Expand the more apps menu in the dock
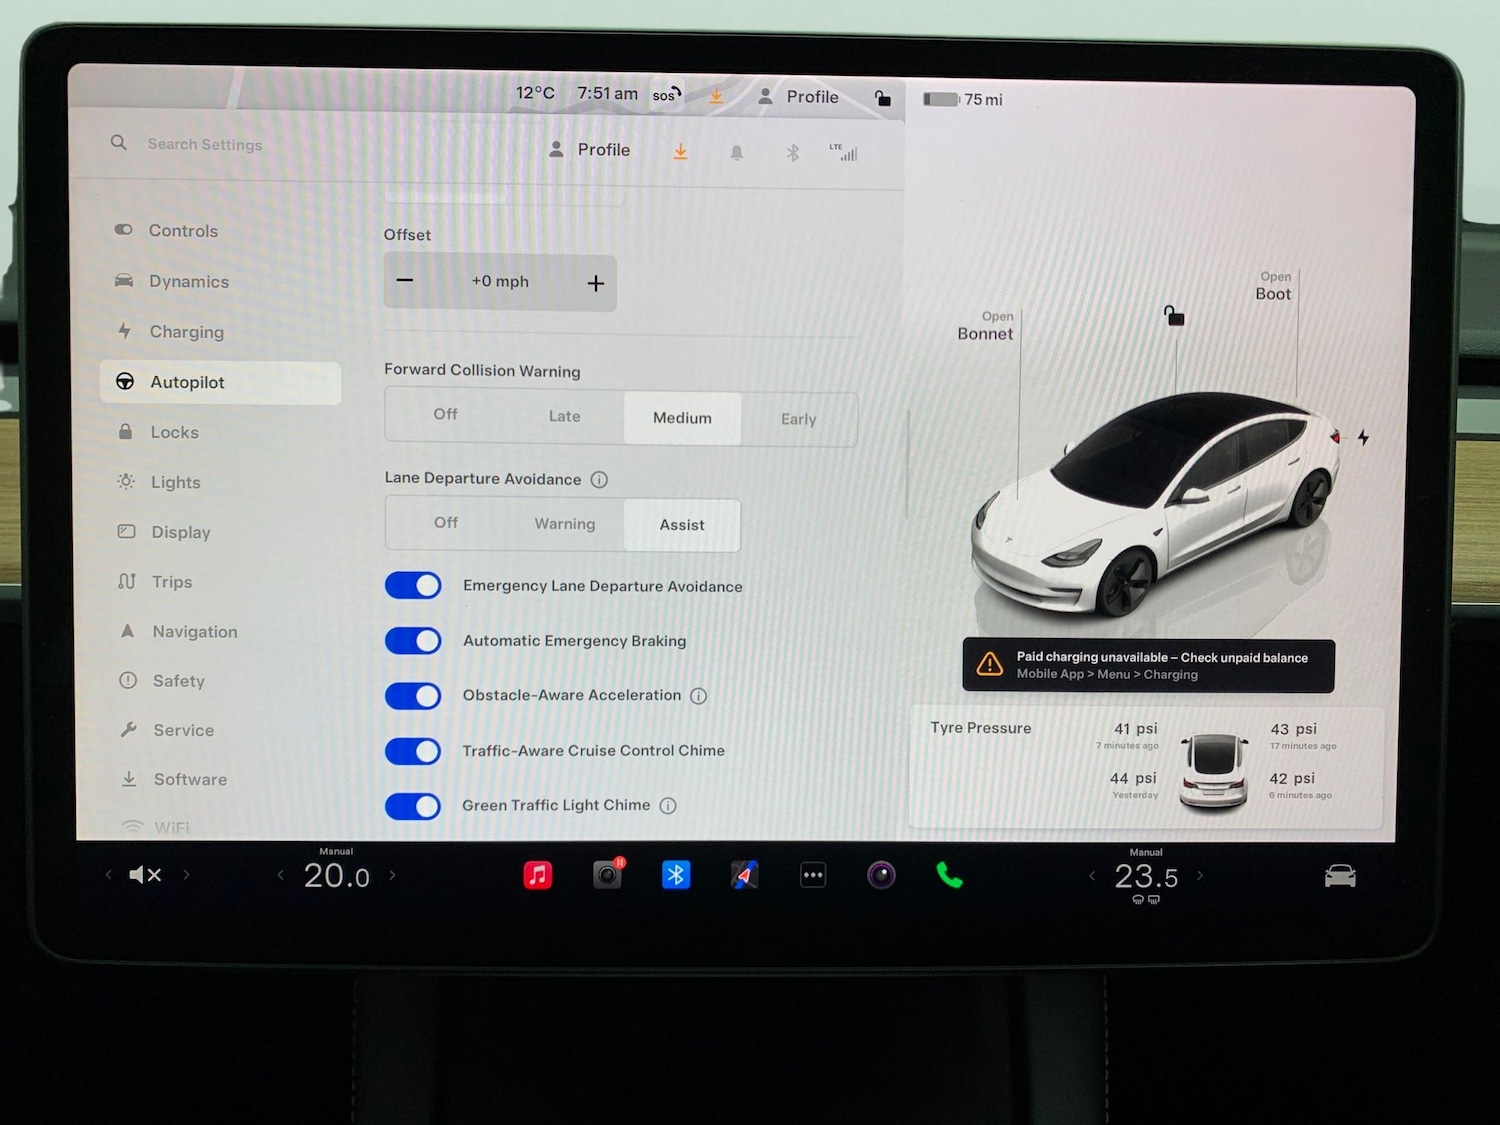This screenshot has width=1500, height=1125. [813, 874]
